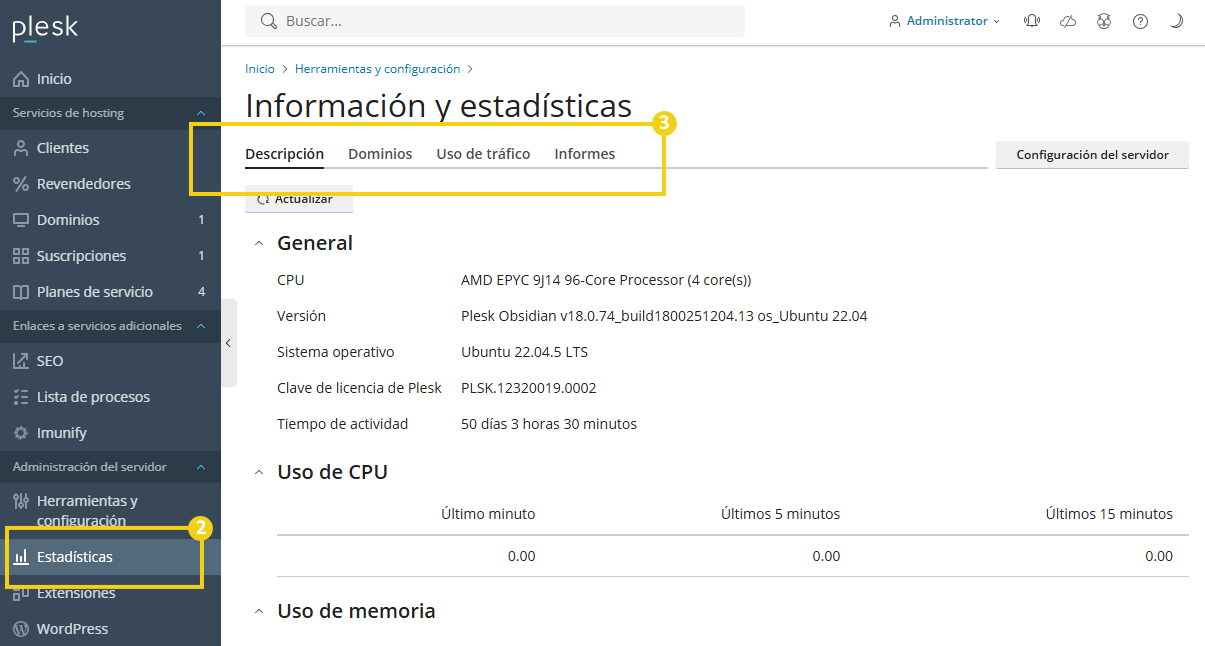Screen dimensions: 1205x646
Task: Collapse the sidebar with the arrow handle
Action: [x=230, y=342]
